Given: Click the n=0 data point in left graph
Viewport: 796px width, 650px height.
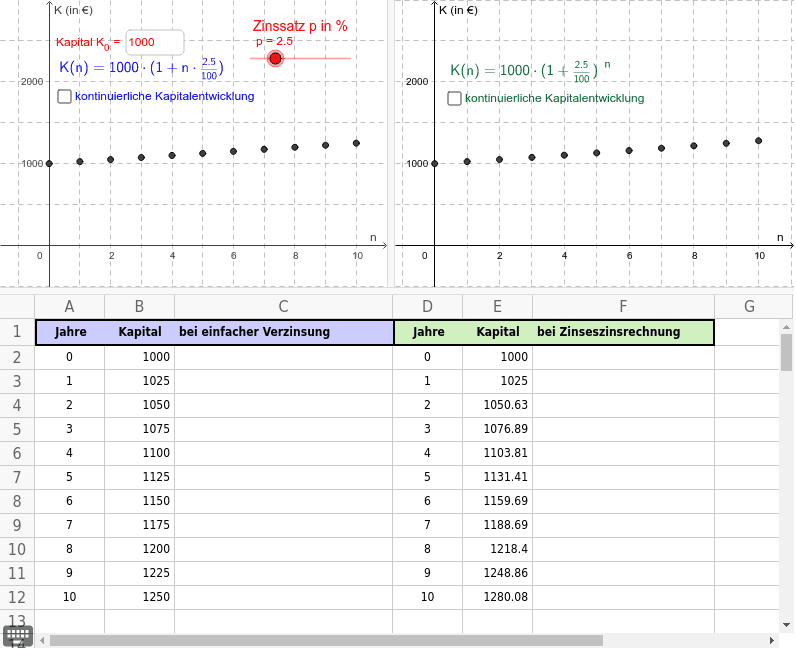Looking at the screenshot, I should 49,164.
